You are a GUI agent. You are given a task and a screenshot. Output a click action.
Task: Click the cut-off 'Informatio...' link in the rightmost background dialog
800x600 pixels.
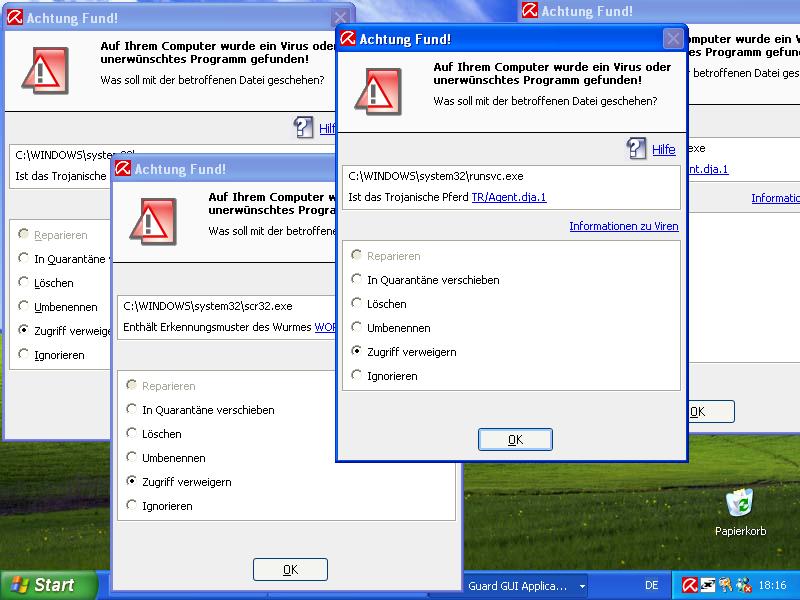pos(776,198)
